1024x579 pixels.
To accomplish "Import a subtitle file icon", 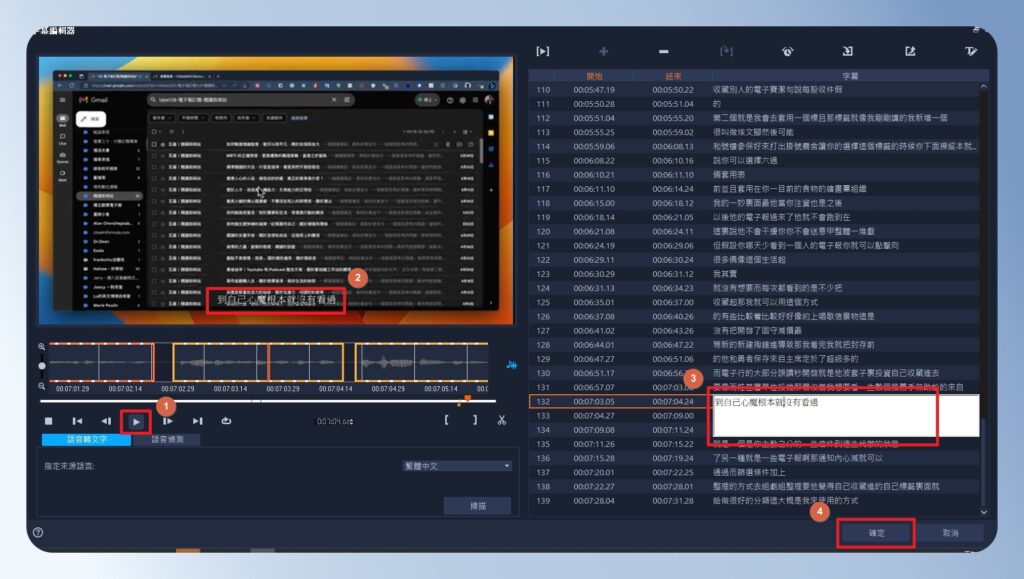I will point(847,51).
